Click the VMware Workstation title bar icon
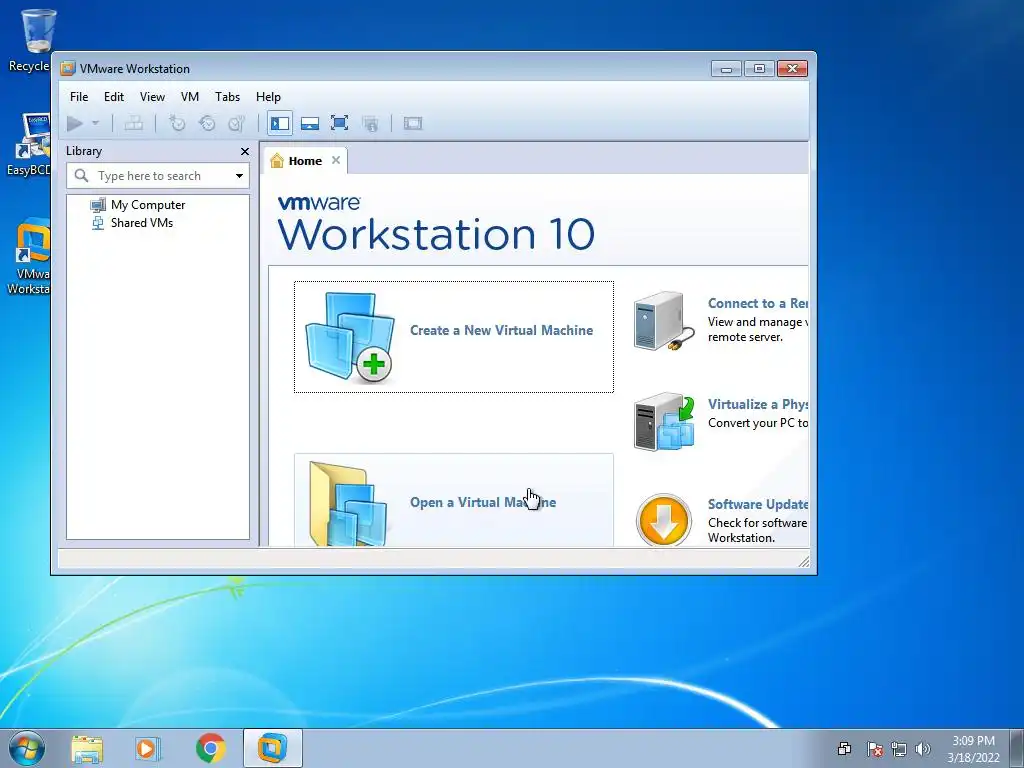 [x=67, y=69]
